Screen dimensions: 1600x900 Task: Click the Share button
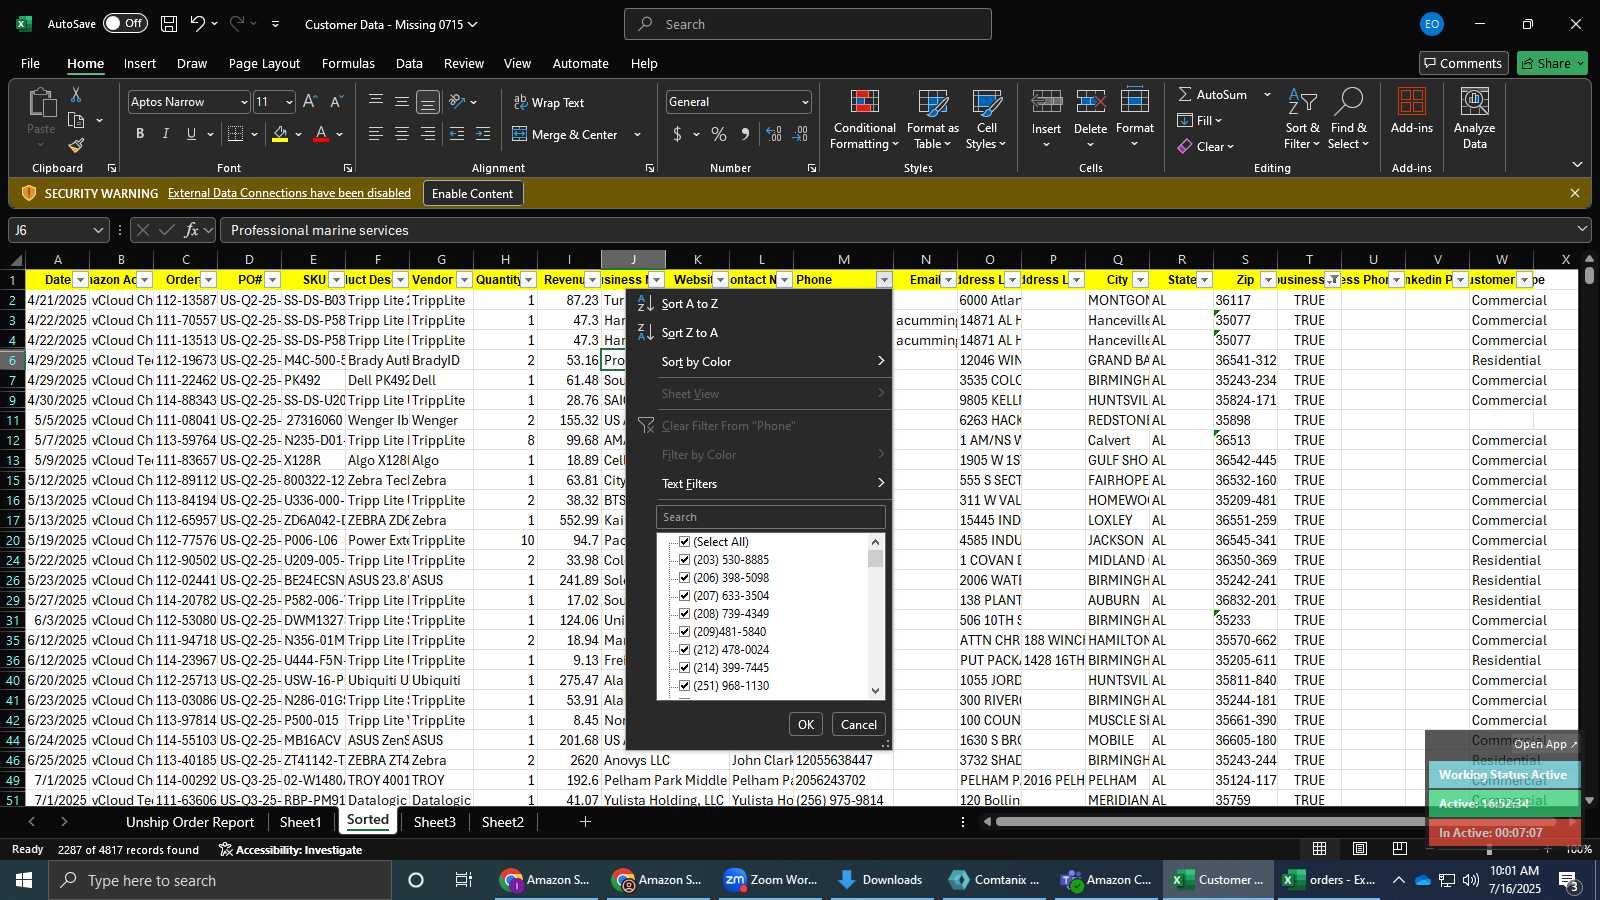click(1552, 63)
